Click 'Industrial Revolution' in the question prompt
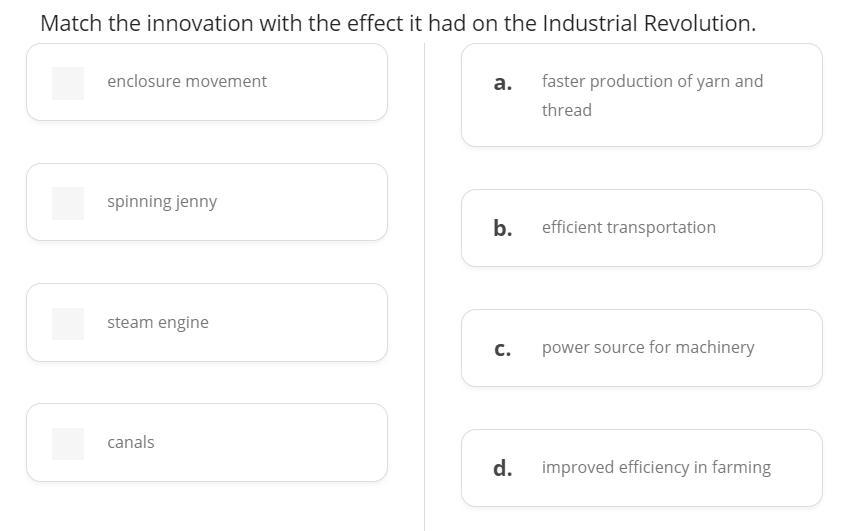Screen dimensions: 847x531 click(648, 23)
